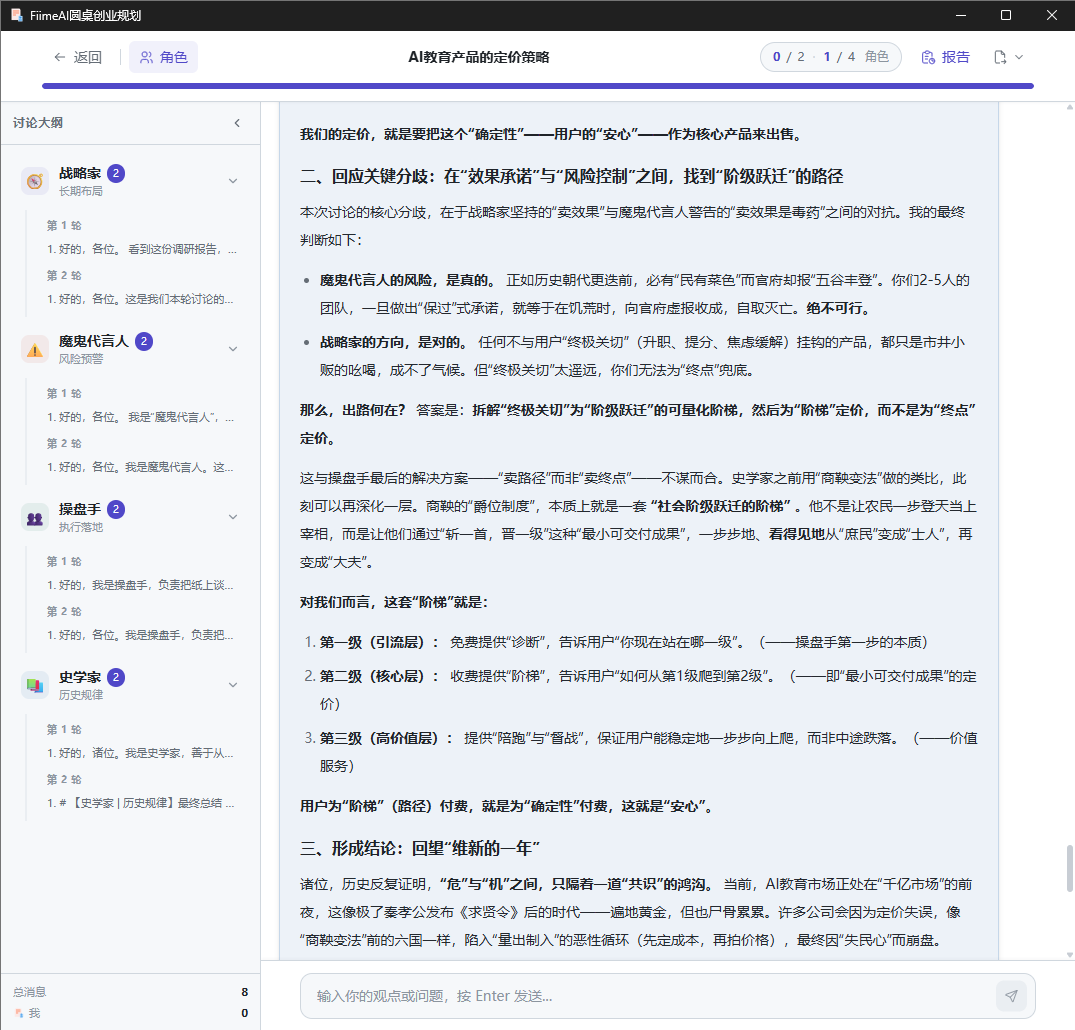Click the 史学家 books avatar icon
The image size is (1075, 1030).
tap(35, 685)
